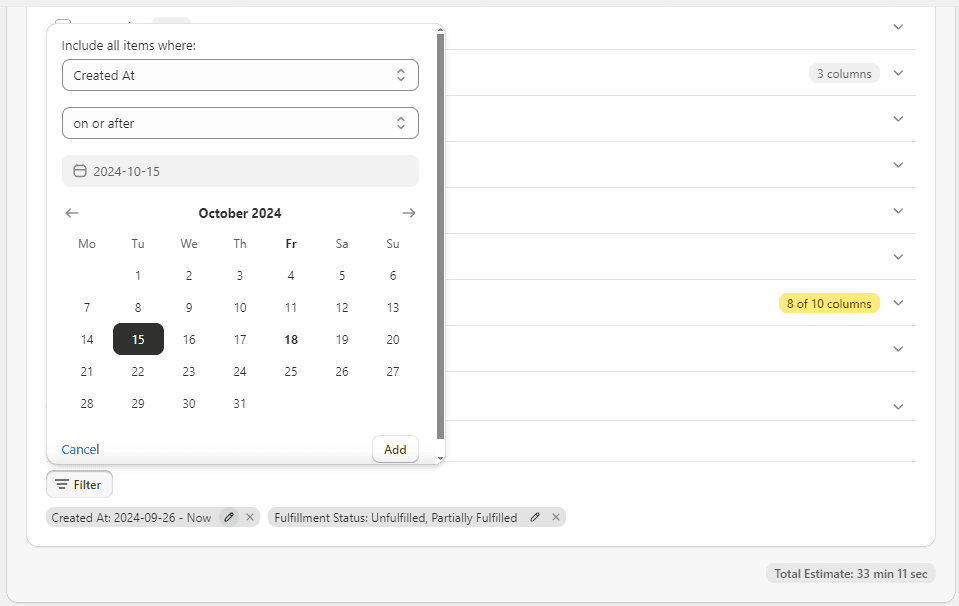
Task: Click the 2024-10-15 date input field
Action: click(240, 171)
